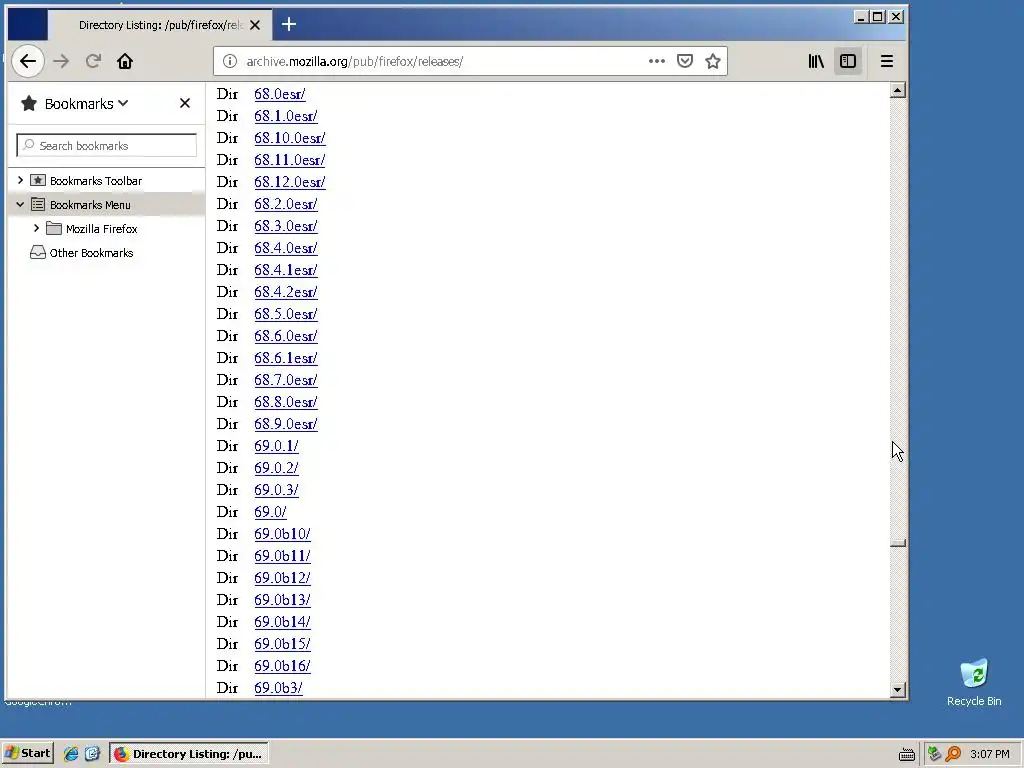Image resolution: width=1024 pixels, height=768 pixels.
Task: Open the 68.12.0esr/ directory link
Action: pyautogui.click(x=289, y=182)
